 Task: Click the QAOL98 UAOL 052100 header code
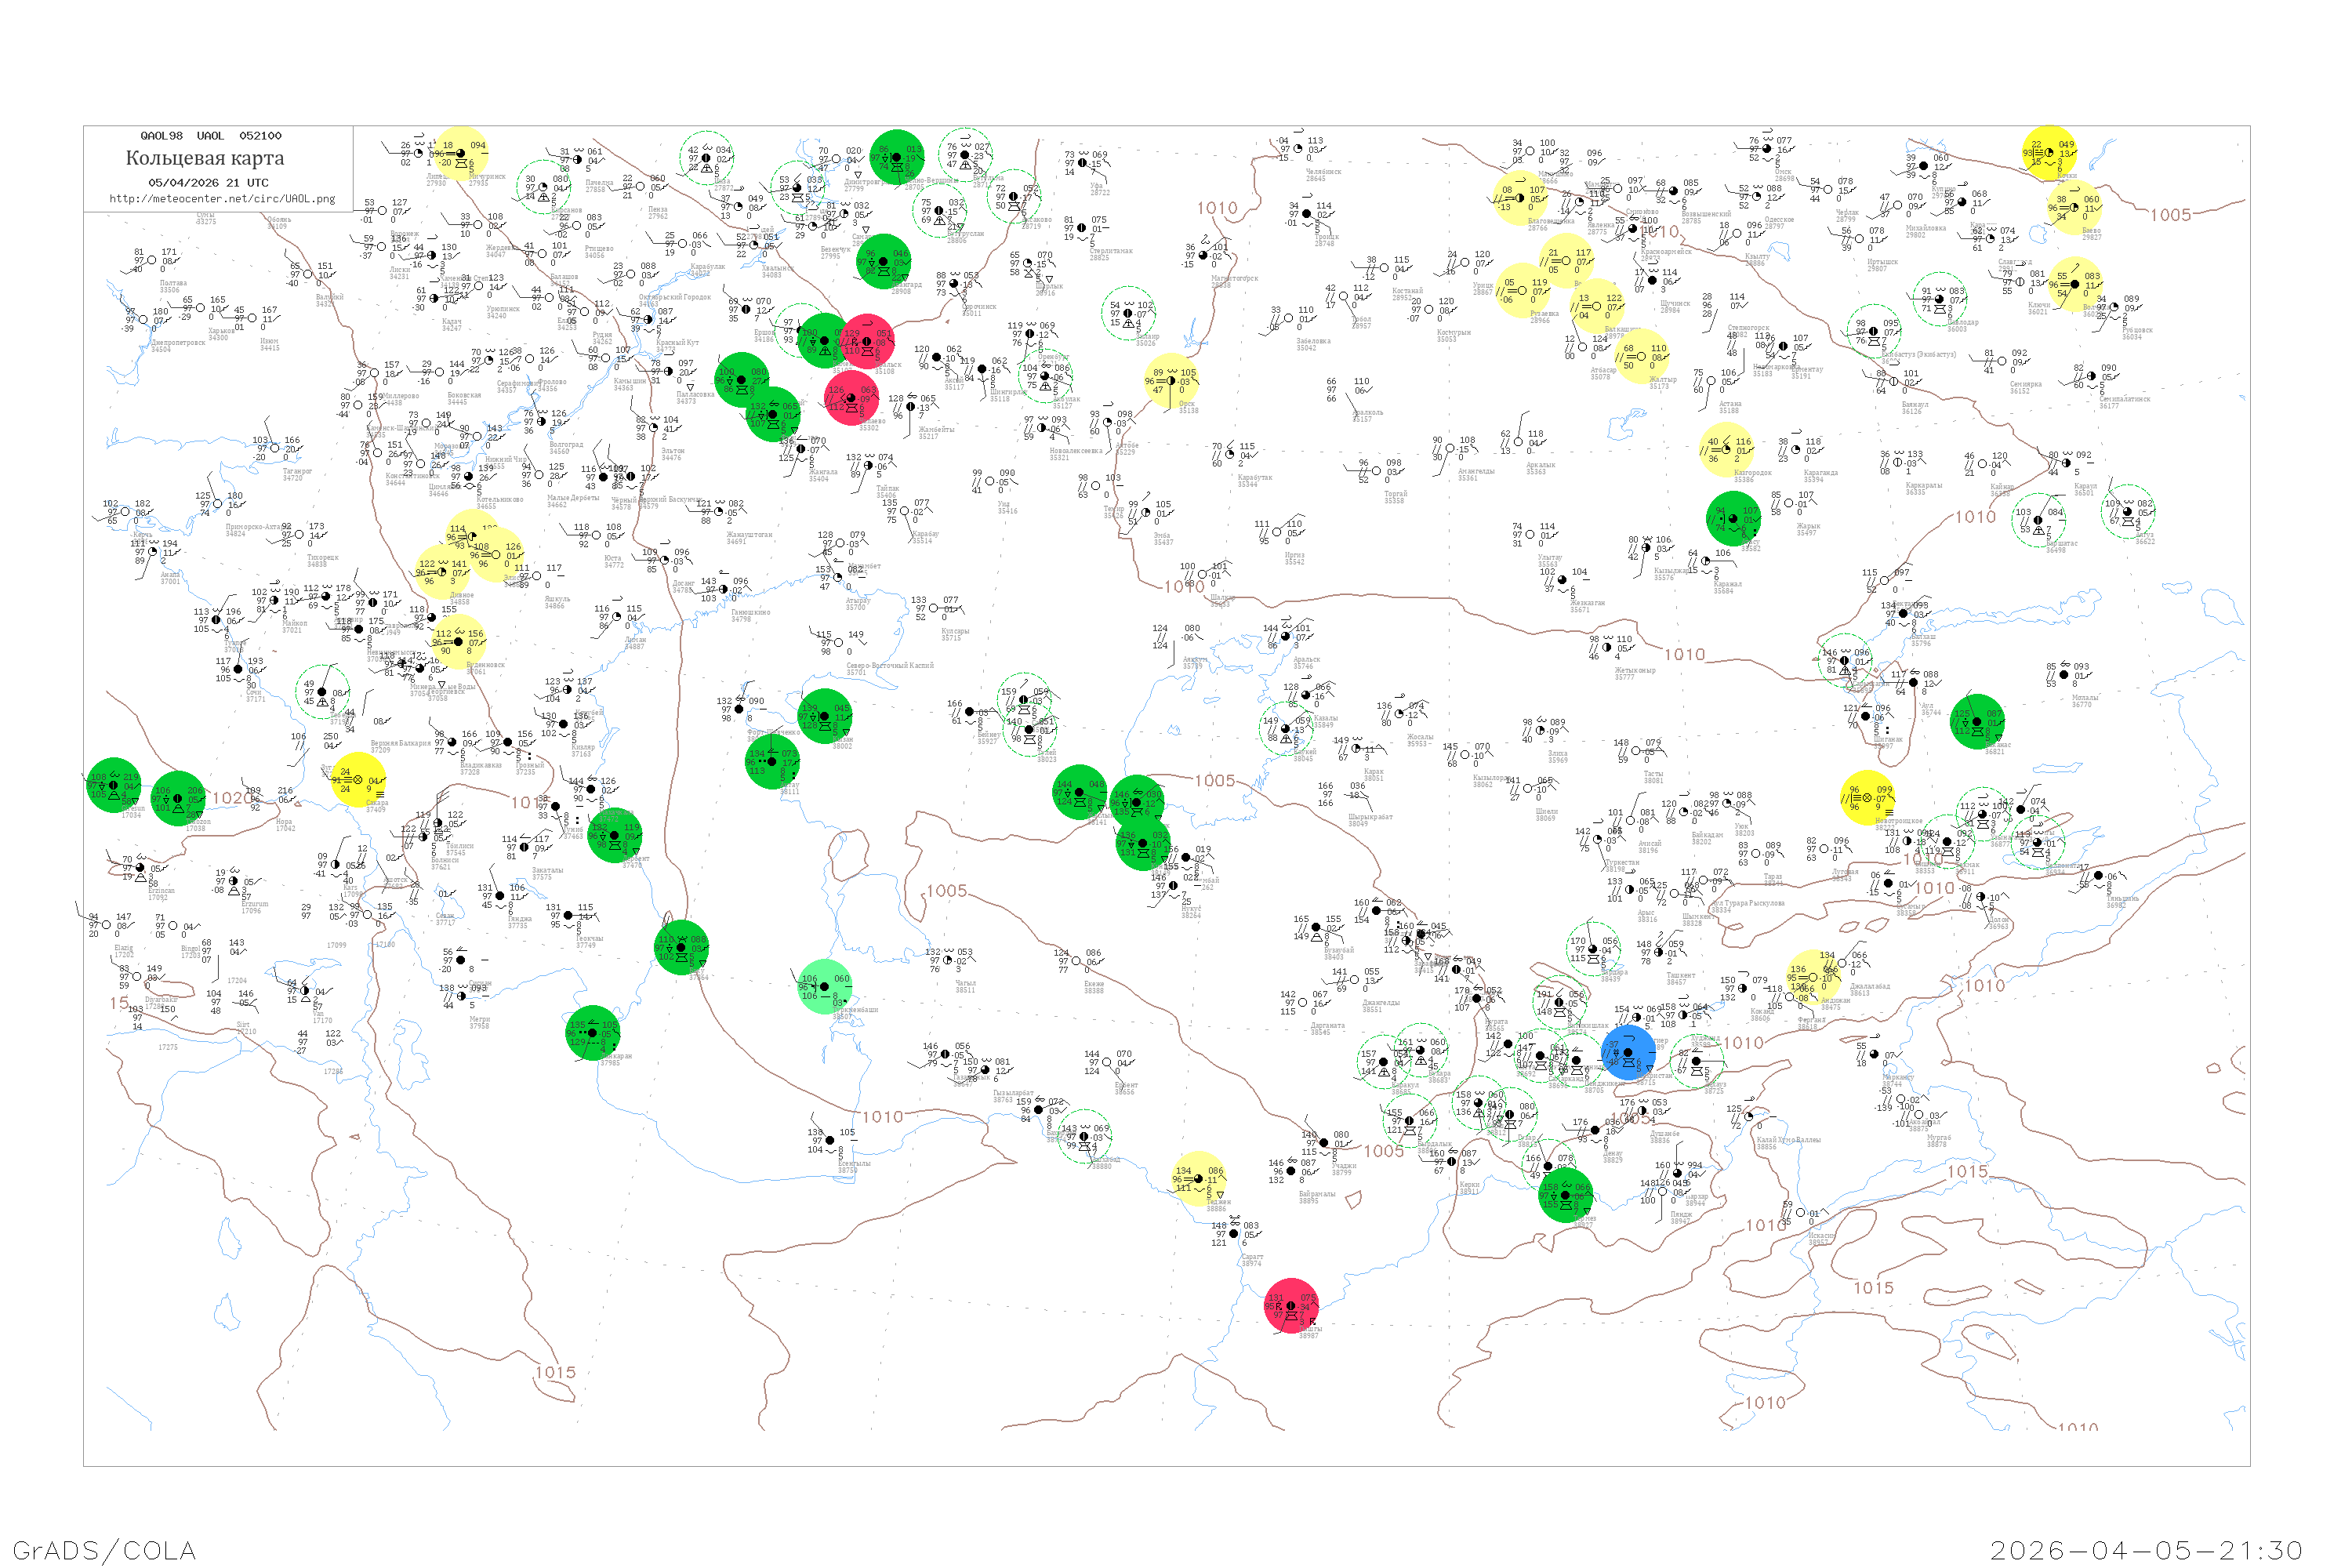click(210, 135)
